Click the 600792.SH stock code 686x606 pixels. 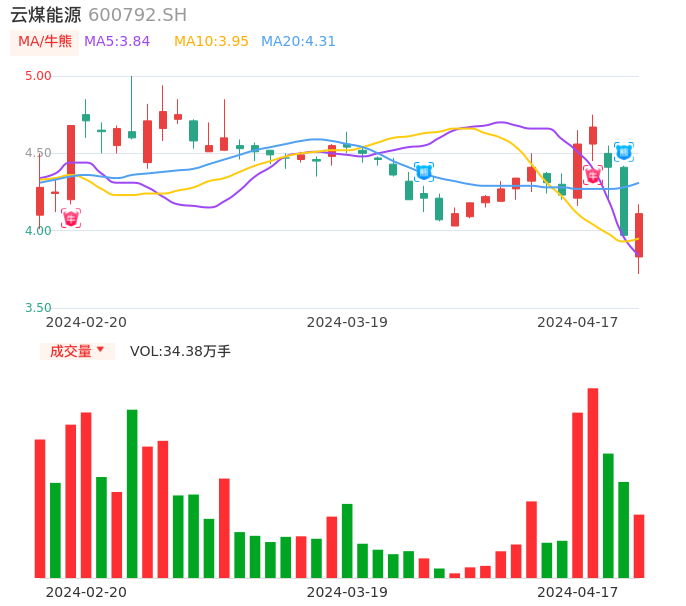coord(137,15)
